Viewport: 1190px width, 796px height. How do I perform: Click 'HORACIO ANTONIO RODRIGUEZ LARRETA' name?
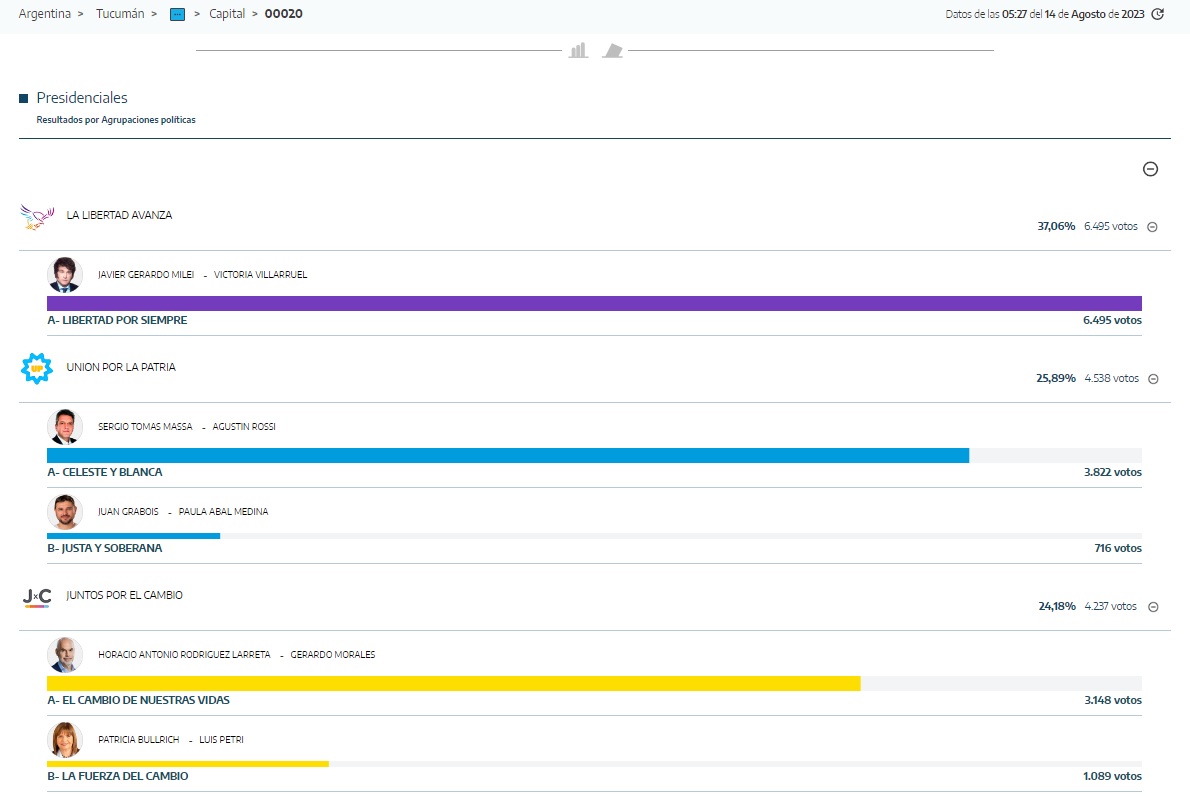click(x=184, y=655)
